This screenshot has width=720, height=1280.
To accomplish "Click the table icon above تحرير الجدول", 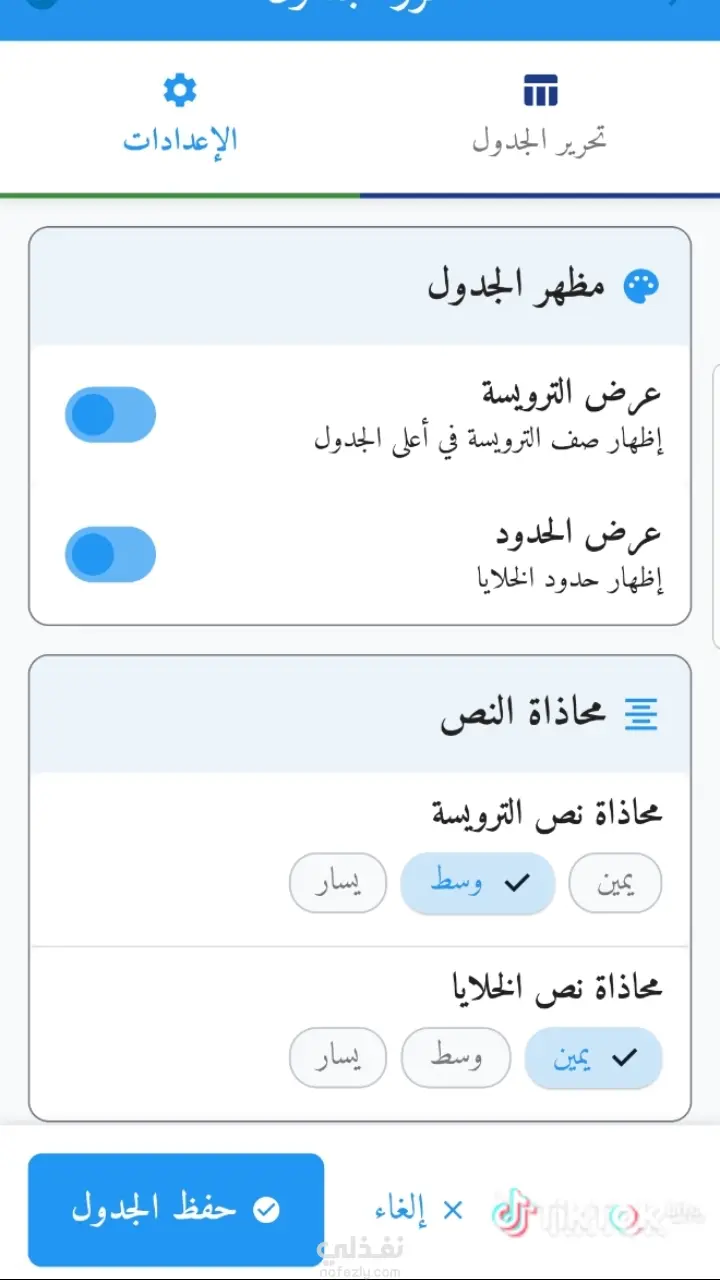I will coord(540,91).
